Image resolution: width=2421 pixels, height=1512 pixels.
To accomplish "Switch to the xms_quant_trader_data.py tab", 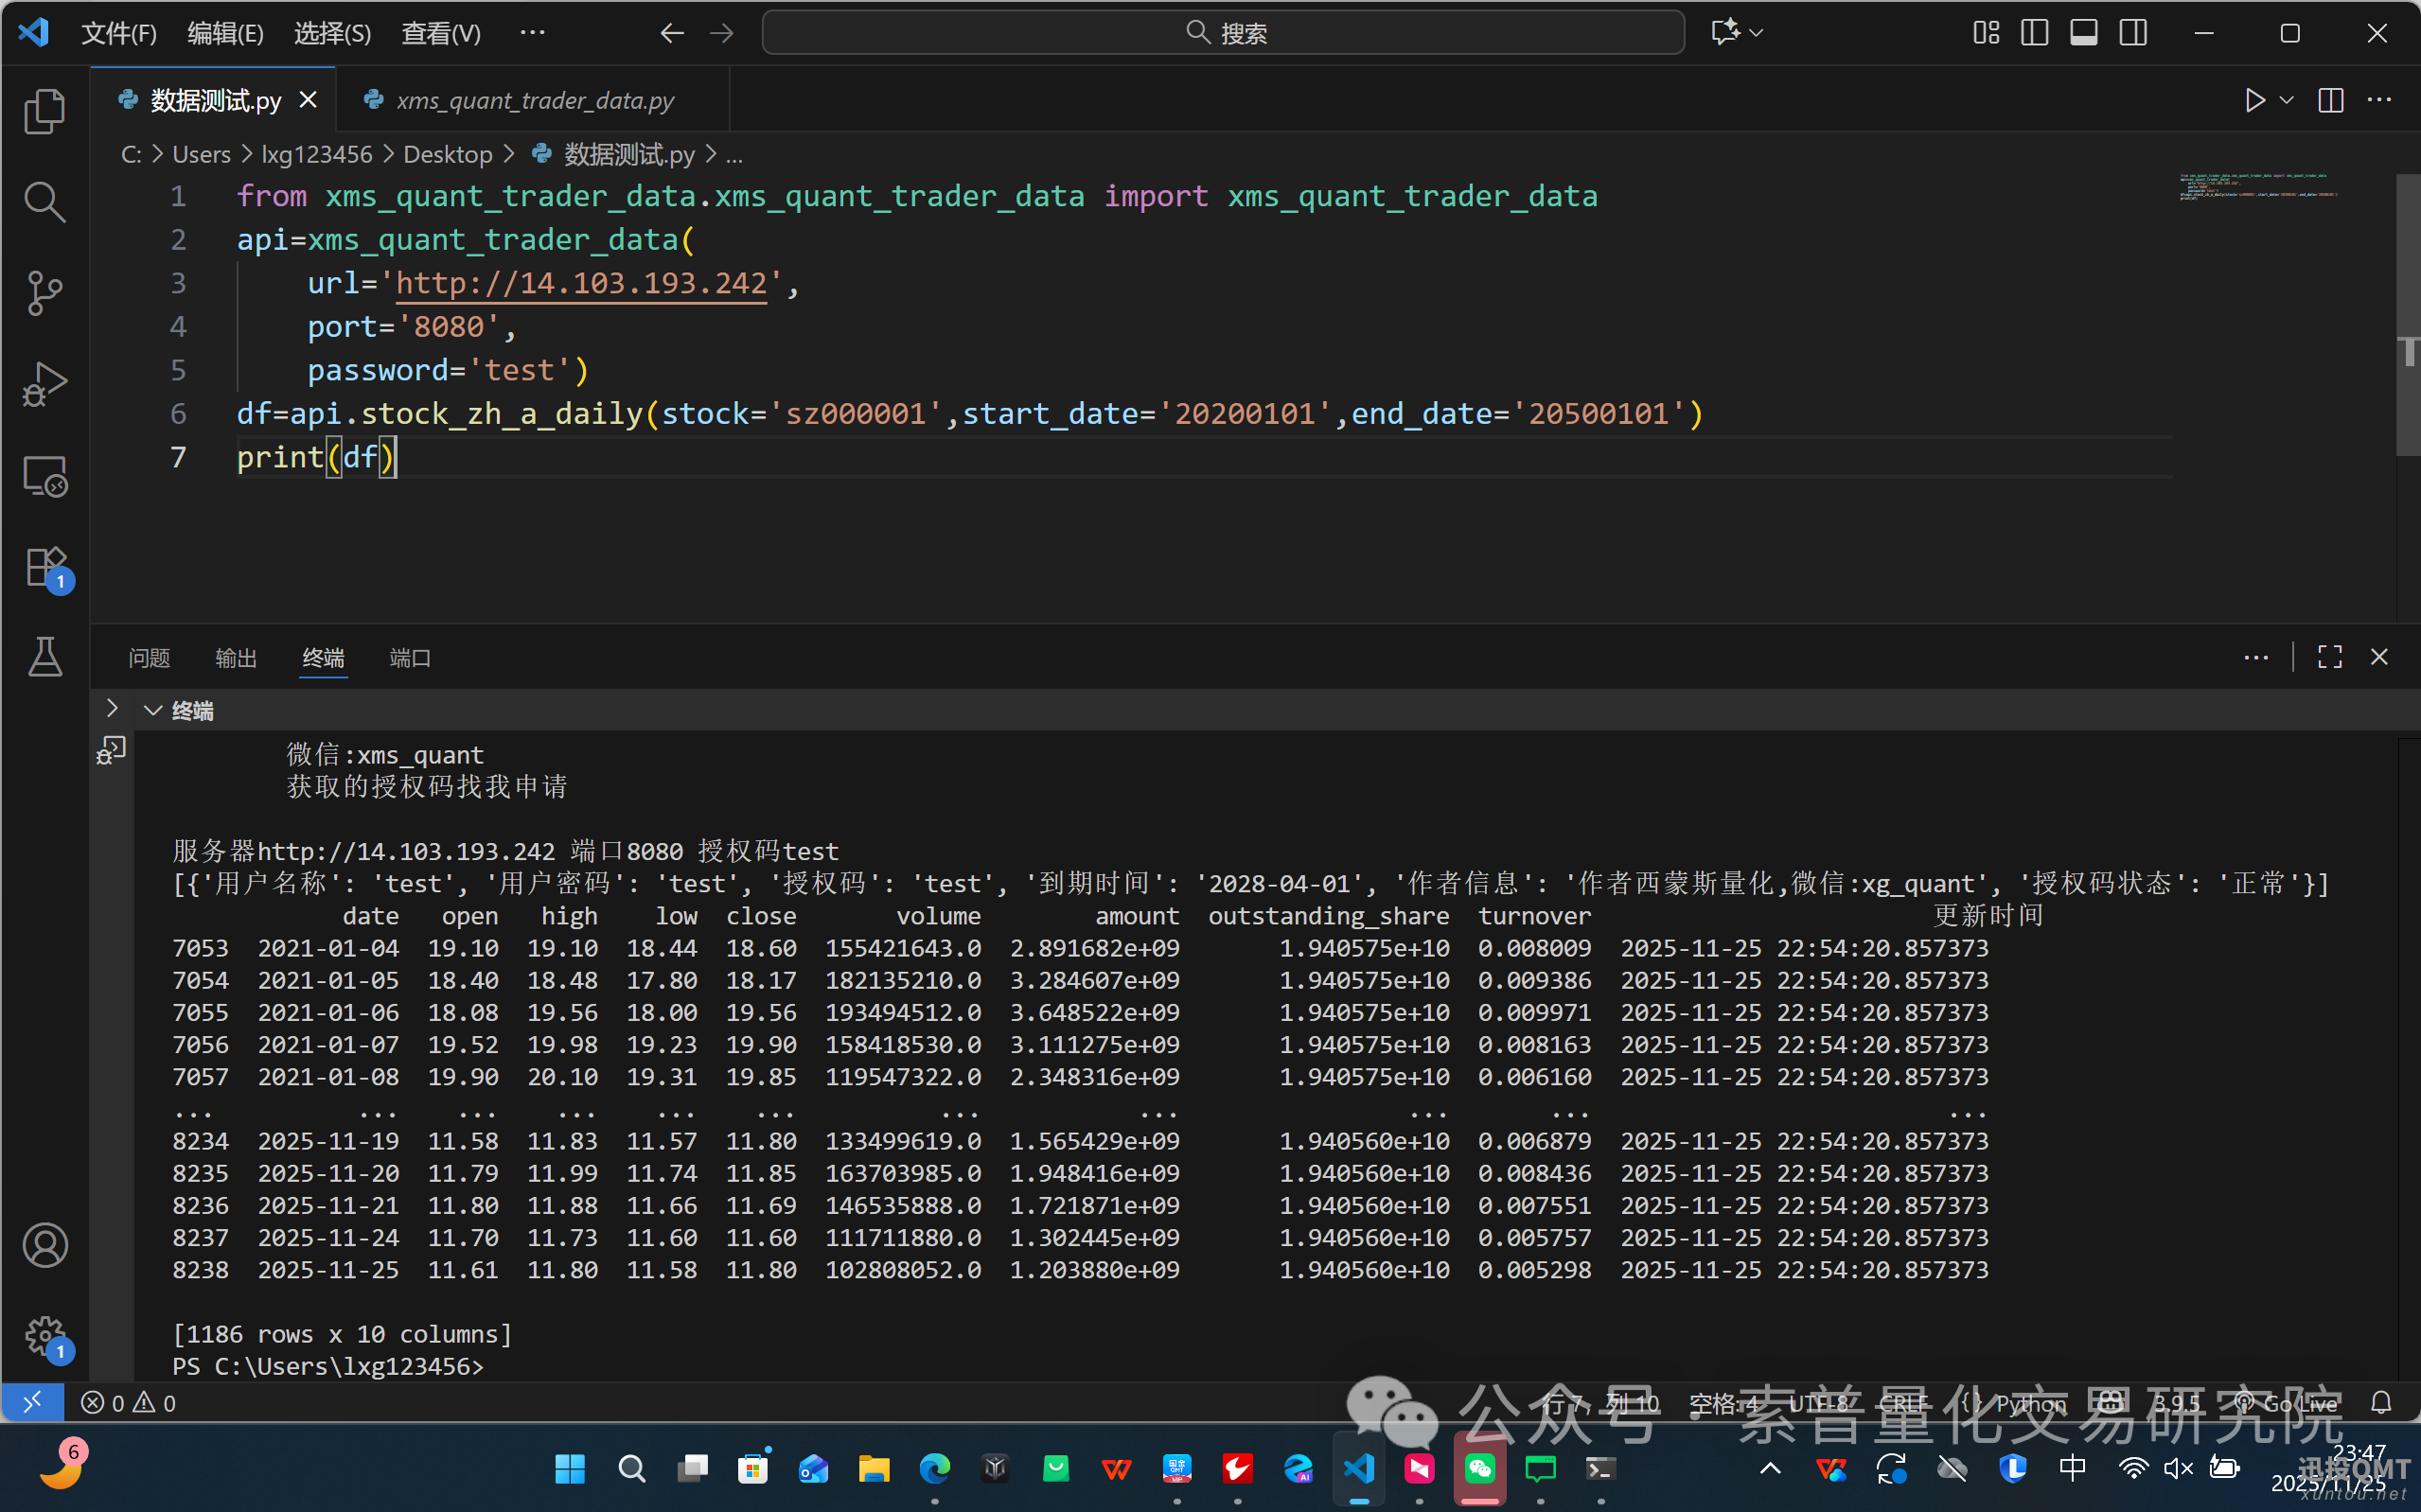I will point(534,100).
